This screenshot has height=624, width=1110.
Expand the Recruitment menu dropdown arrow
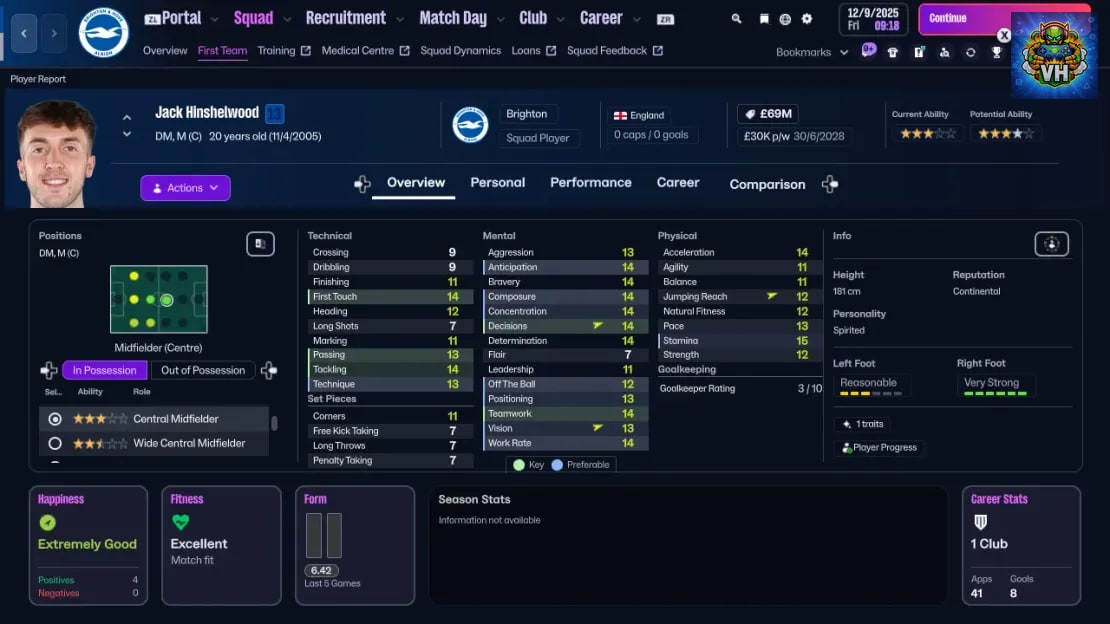click(400, 20)
